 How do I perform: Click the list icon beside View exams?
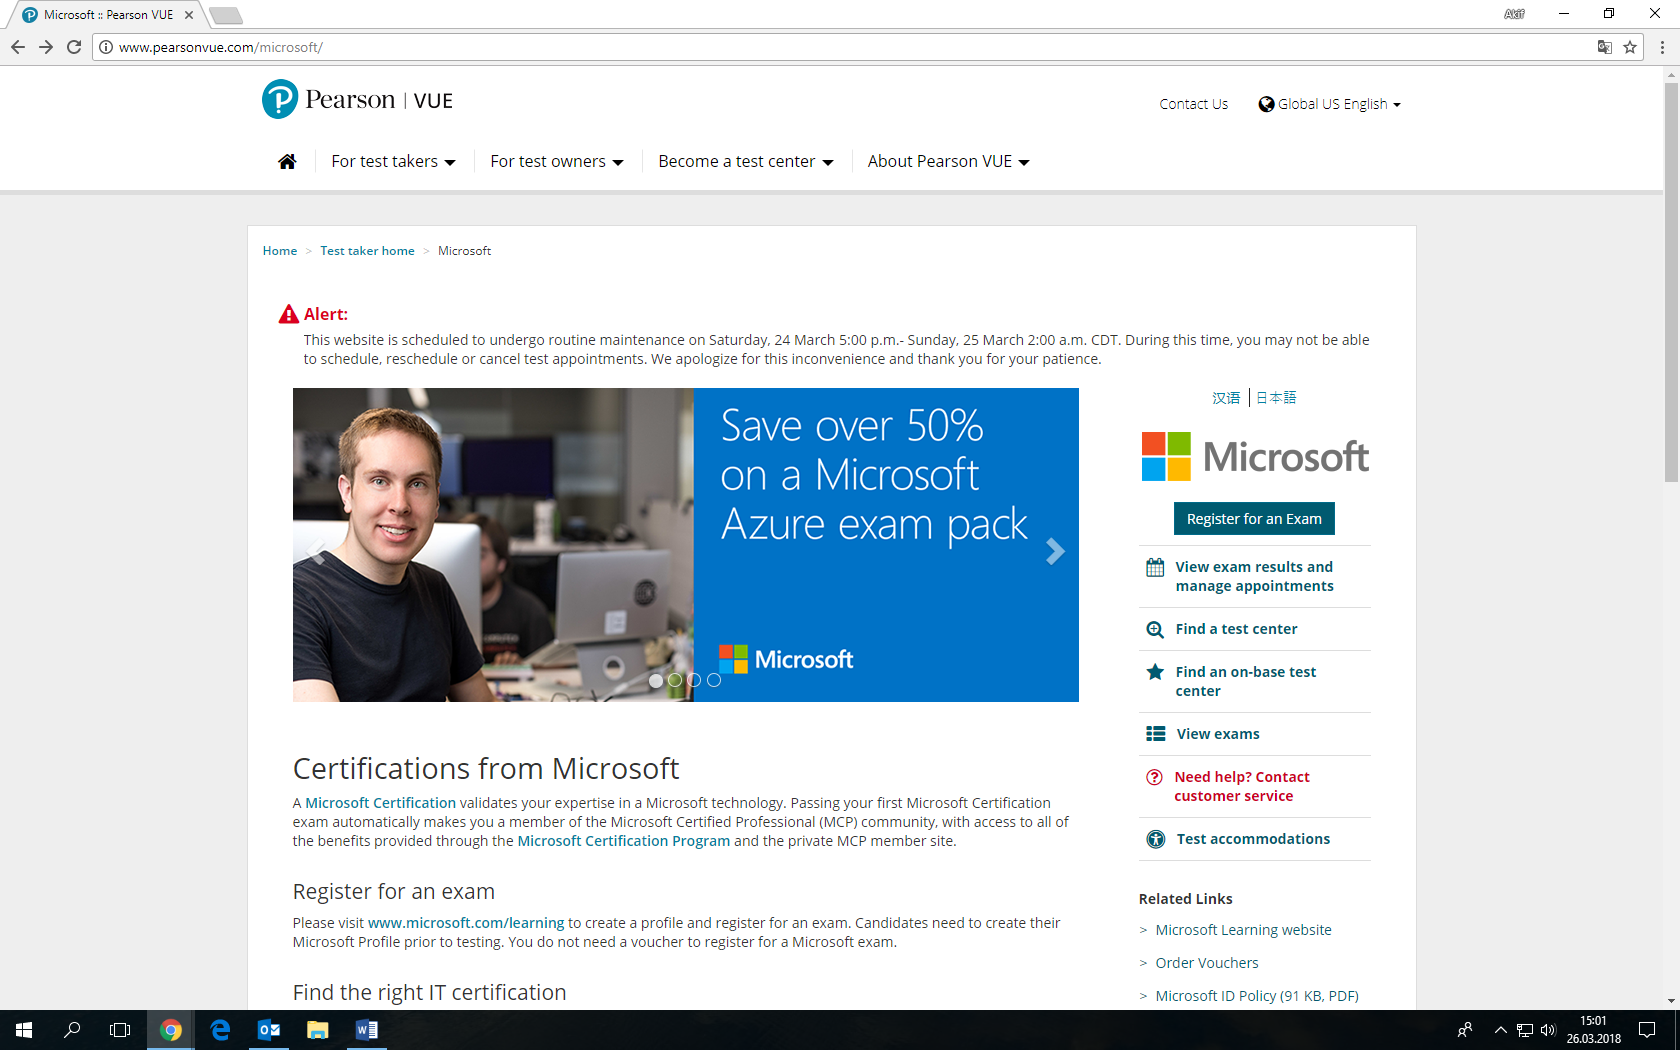click(x=1155, y=734)
